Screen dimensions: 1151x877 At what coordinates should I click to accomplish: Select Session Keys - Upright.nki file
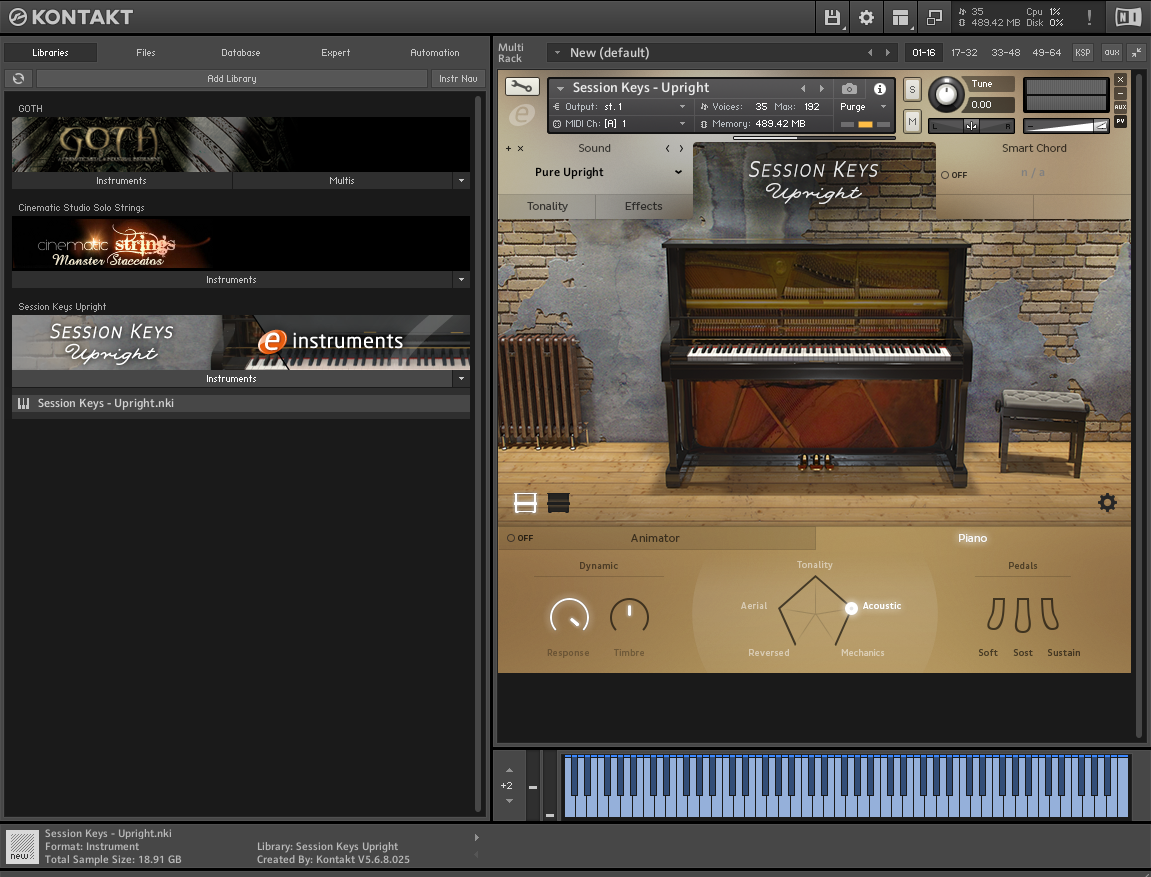pos(241,404)
